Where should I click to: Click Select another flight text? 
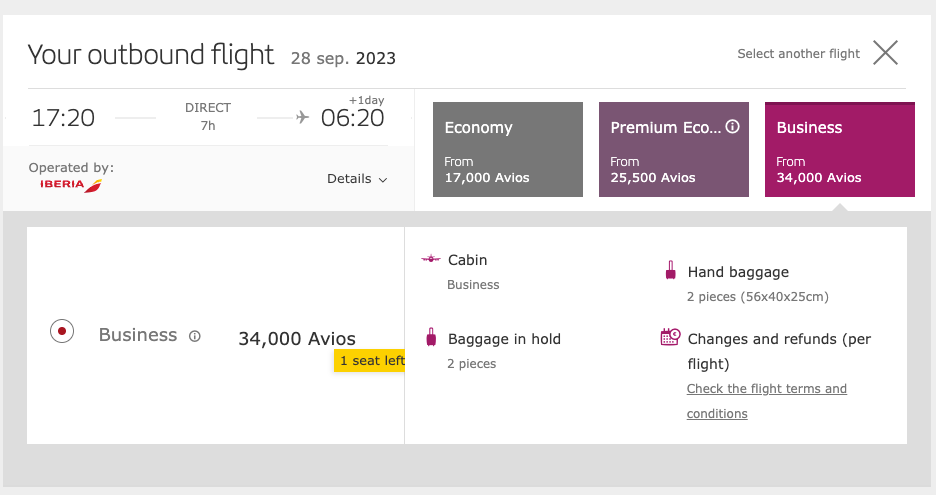(x=799, y=54)
